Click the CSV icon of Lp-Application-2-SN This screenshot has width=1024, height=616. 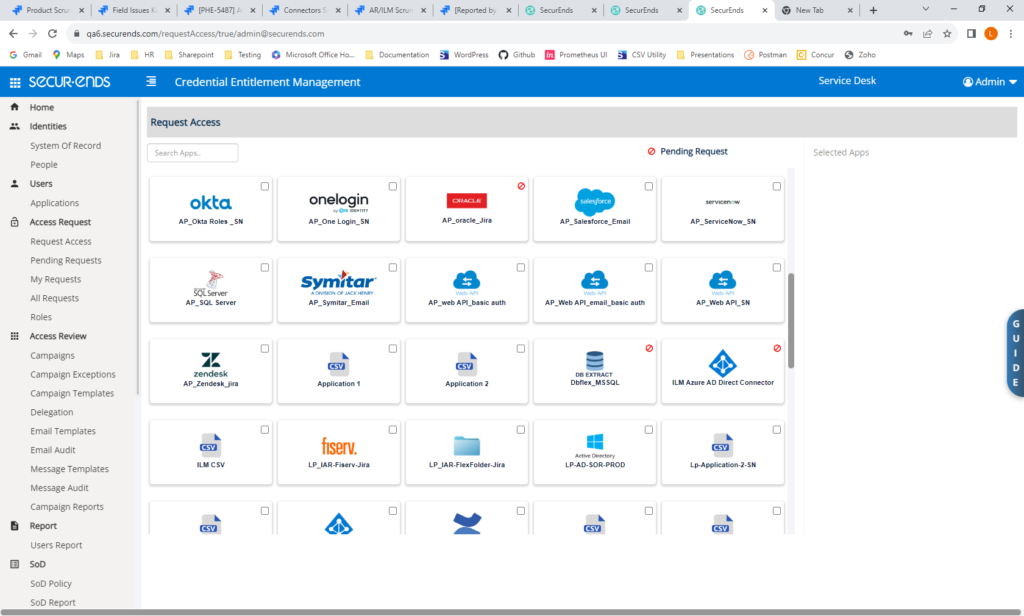(x=722, y=445)
